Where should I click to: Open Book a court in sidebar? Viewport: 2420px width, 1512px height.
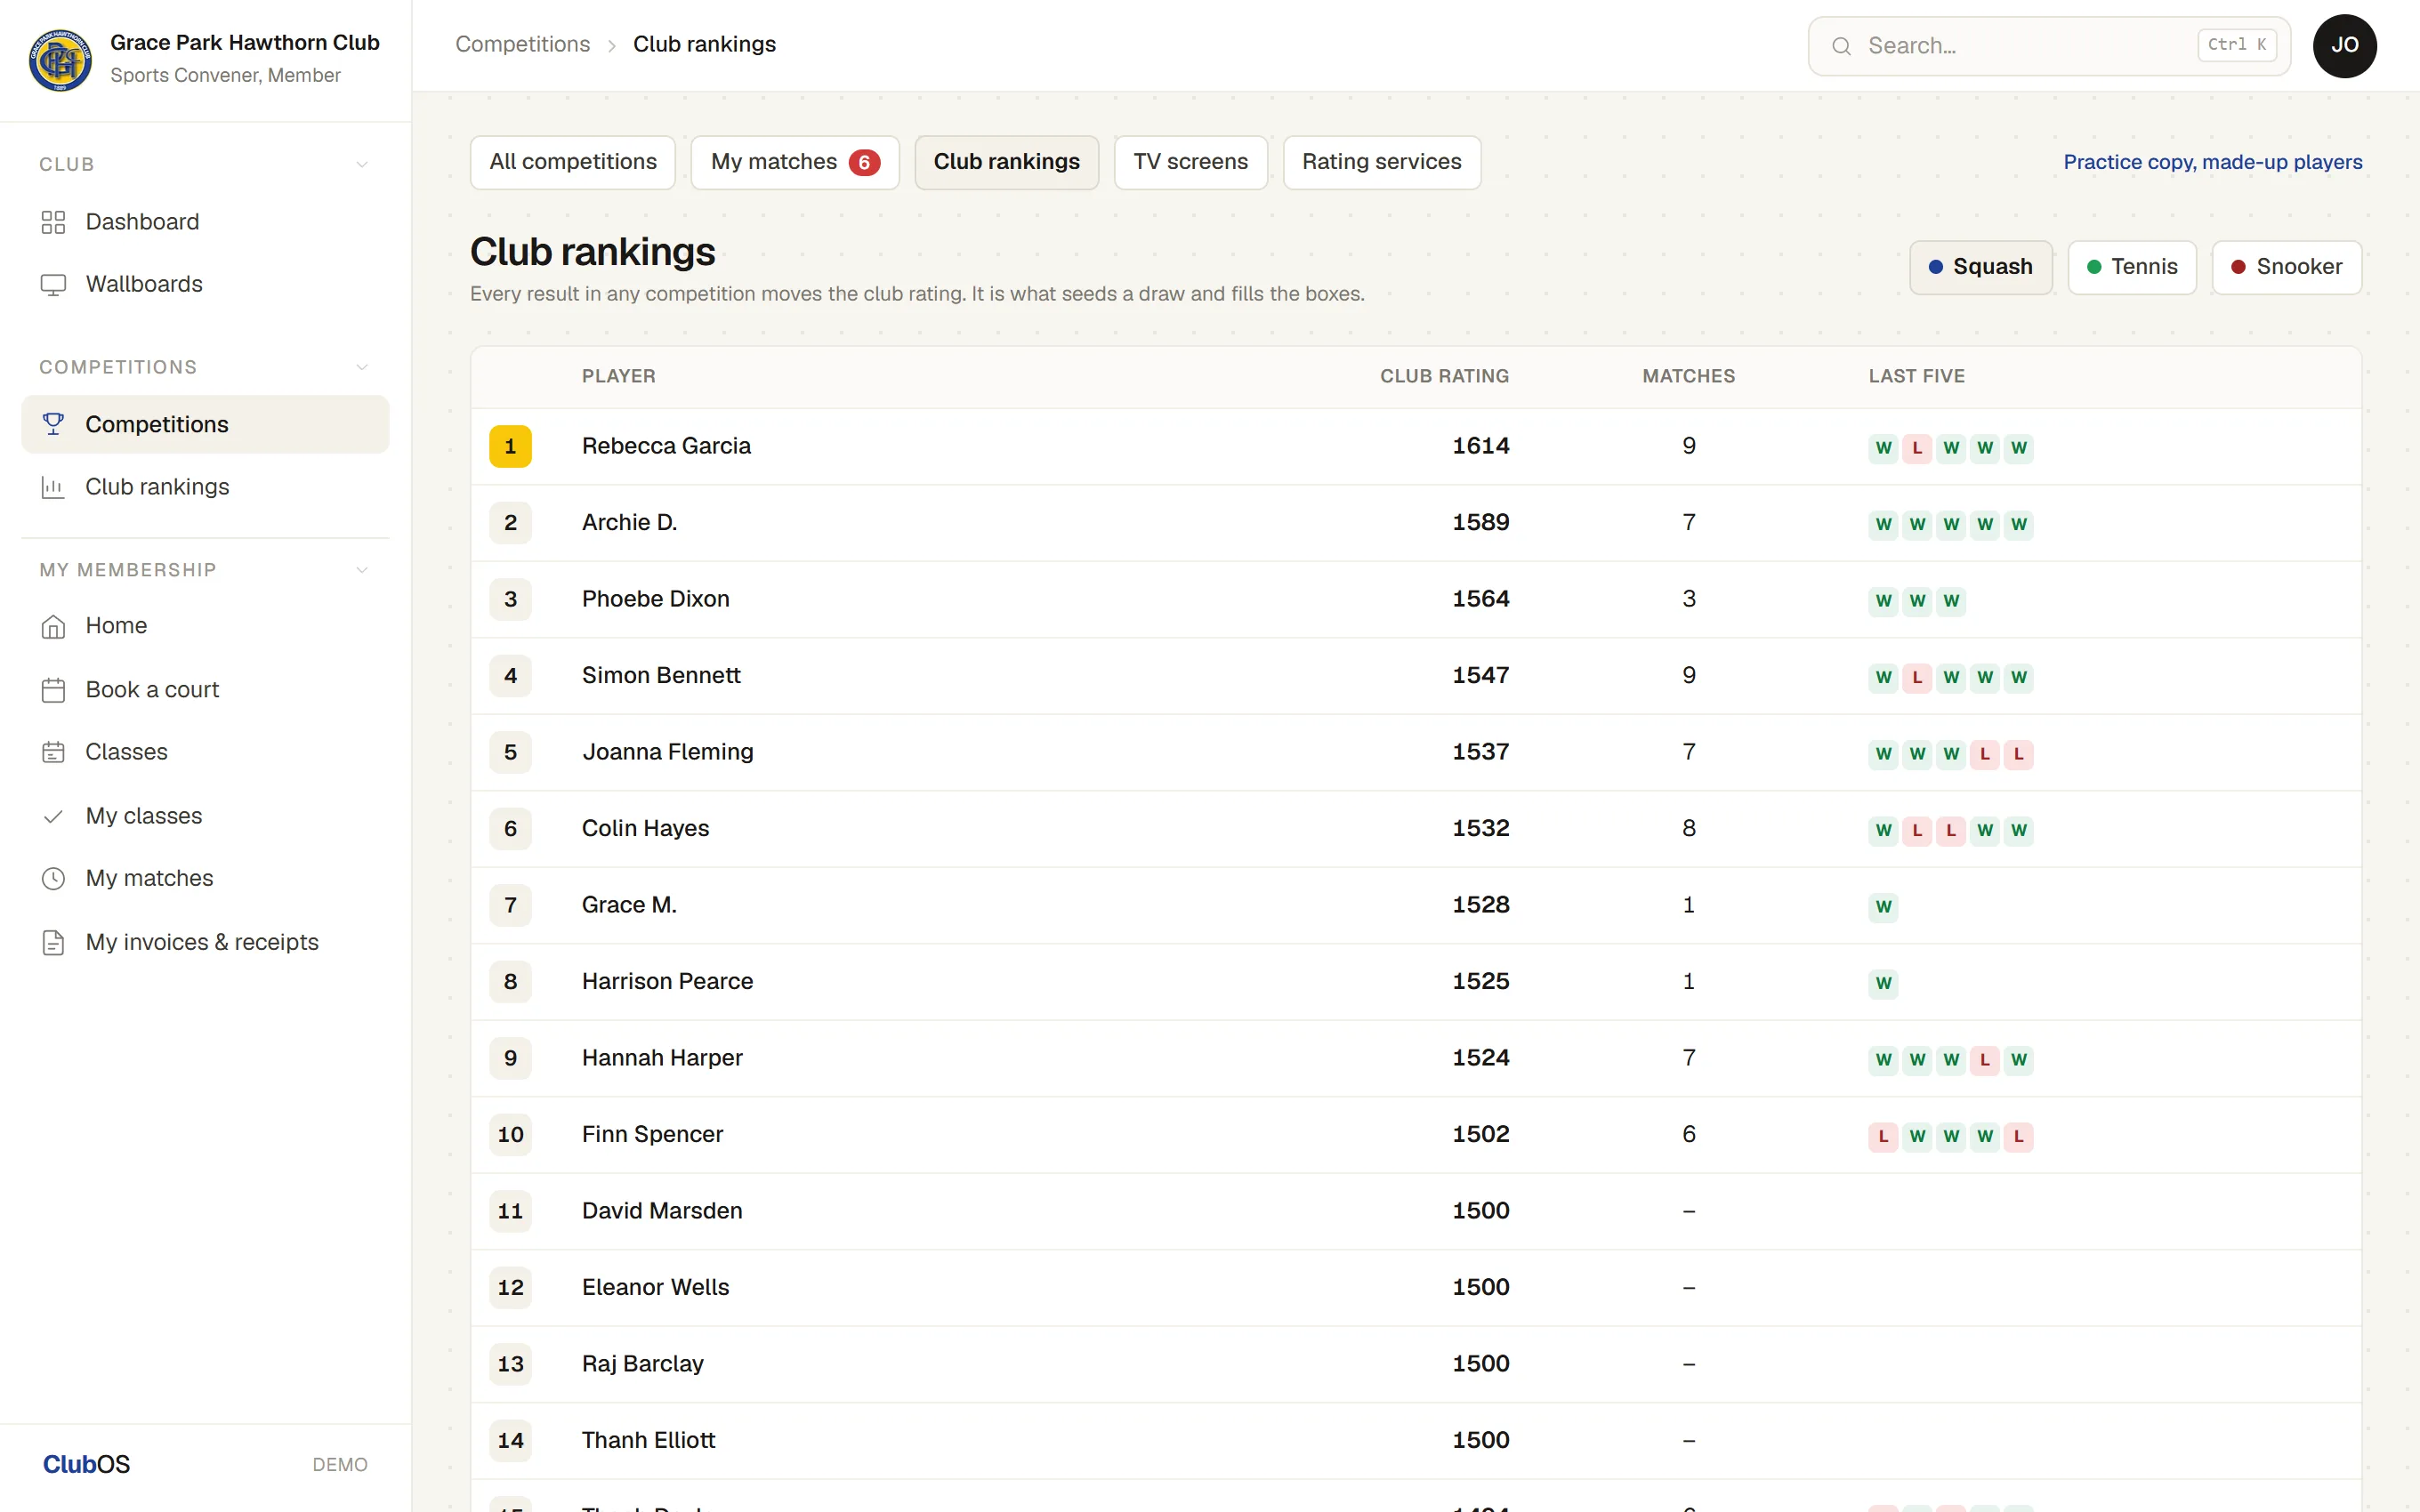point(205,690)
